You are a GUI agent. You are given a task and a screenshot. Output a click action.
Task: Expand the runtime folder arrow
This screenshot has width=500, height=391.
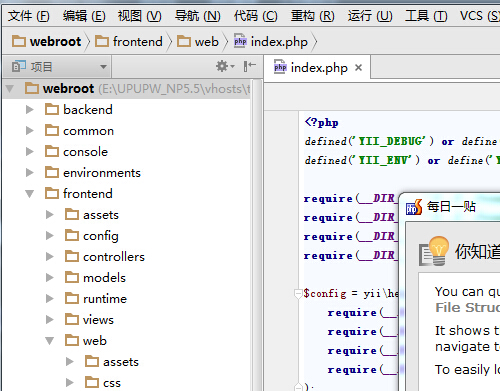tap(50, 299)
